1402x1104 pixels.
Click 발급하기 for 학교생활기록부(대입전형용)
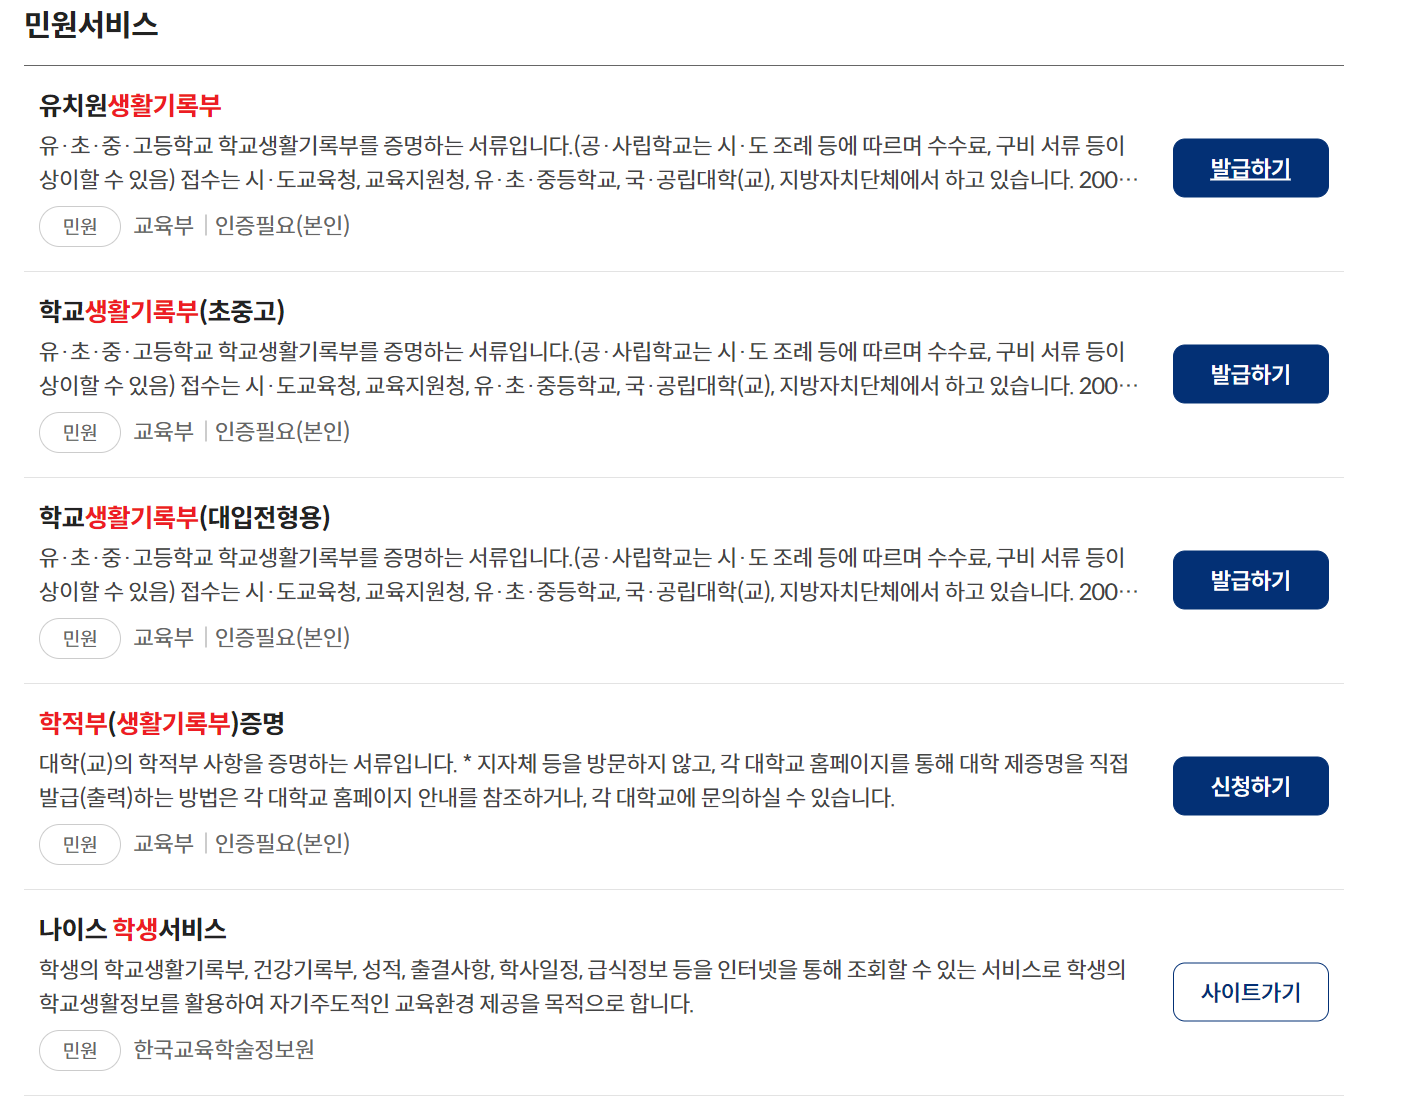click(x=1250, y=579)
